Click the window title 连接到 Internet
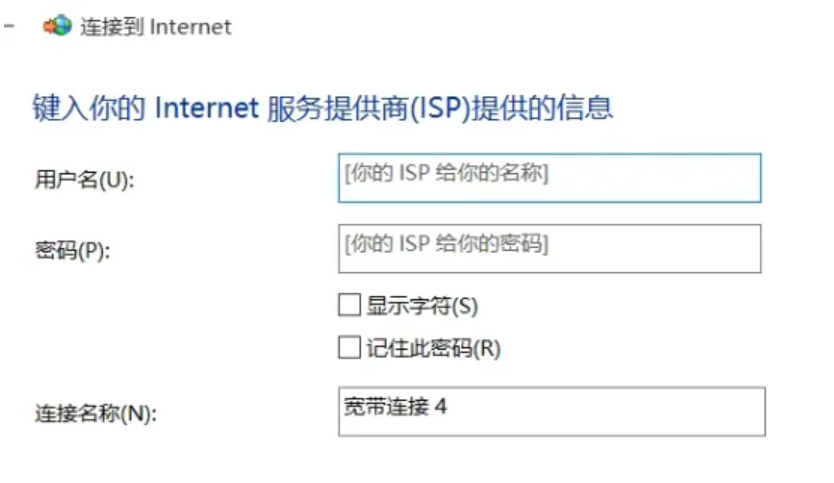The image size is (834, 483). [155, 27]
